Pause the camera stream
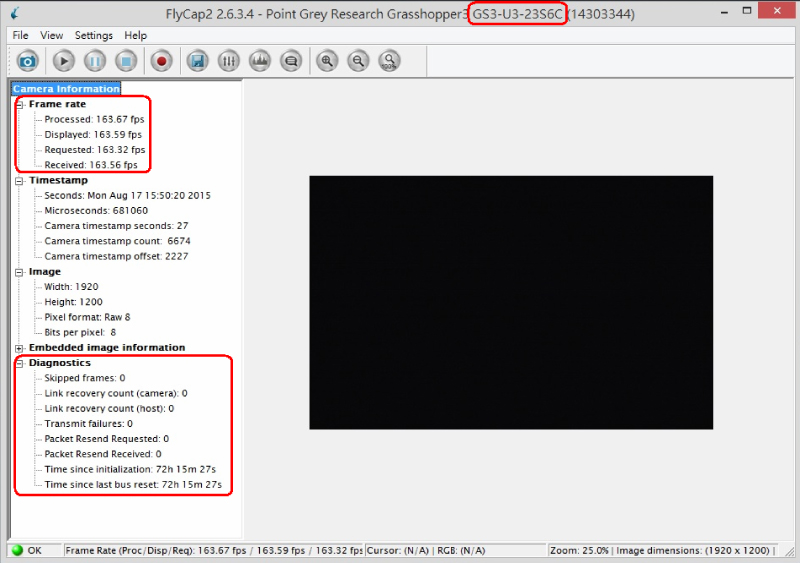 click(95, 61)
